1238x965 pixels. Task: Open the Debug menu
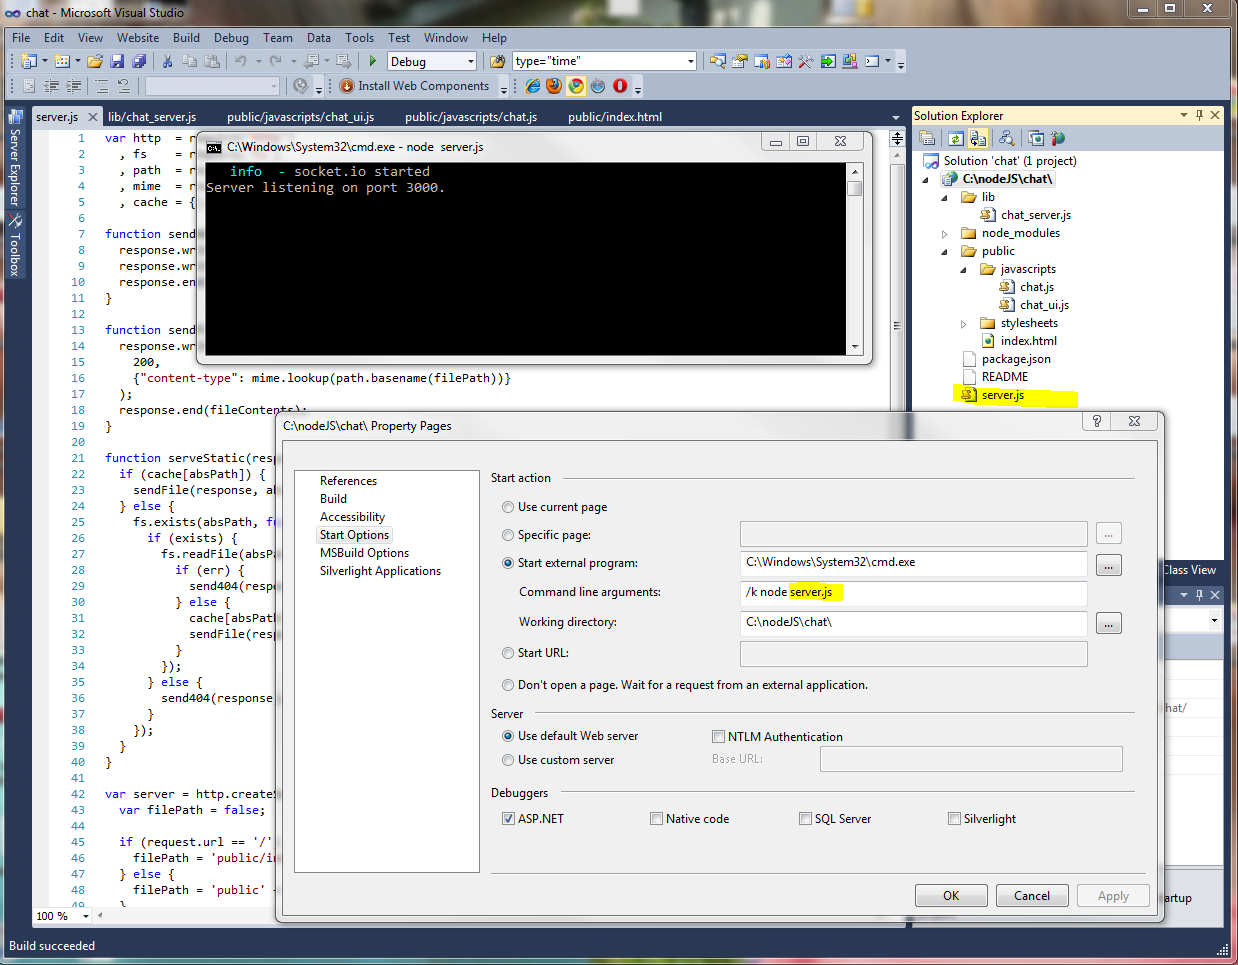coord(231,38)
